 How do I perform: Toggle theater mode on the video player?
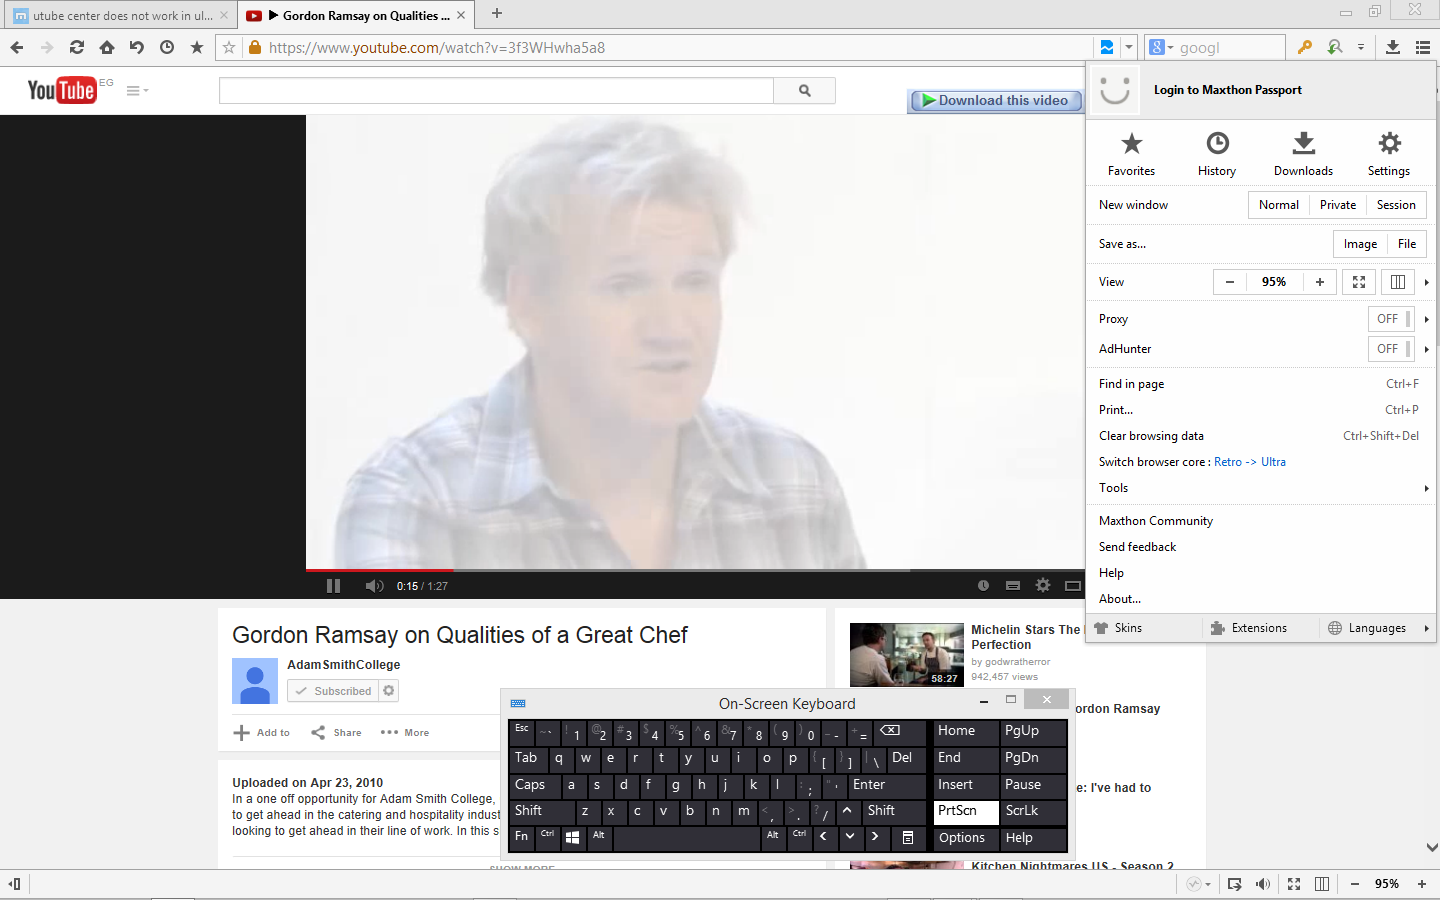click(1073, 586)
